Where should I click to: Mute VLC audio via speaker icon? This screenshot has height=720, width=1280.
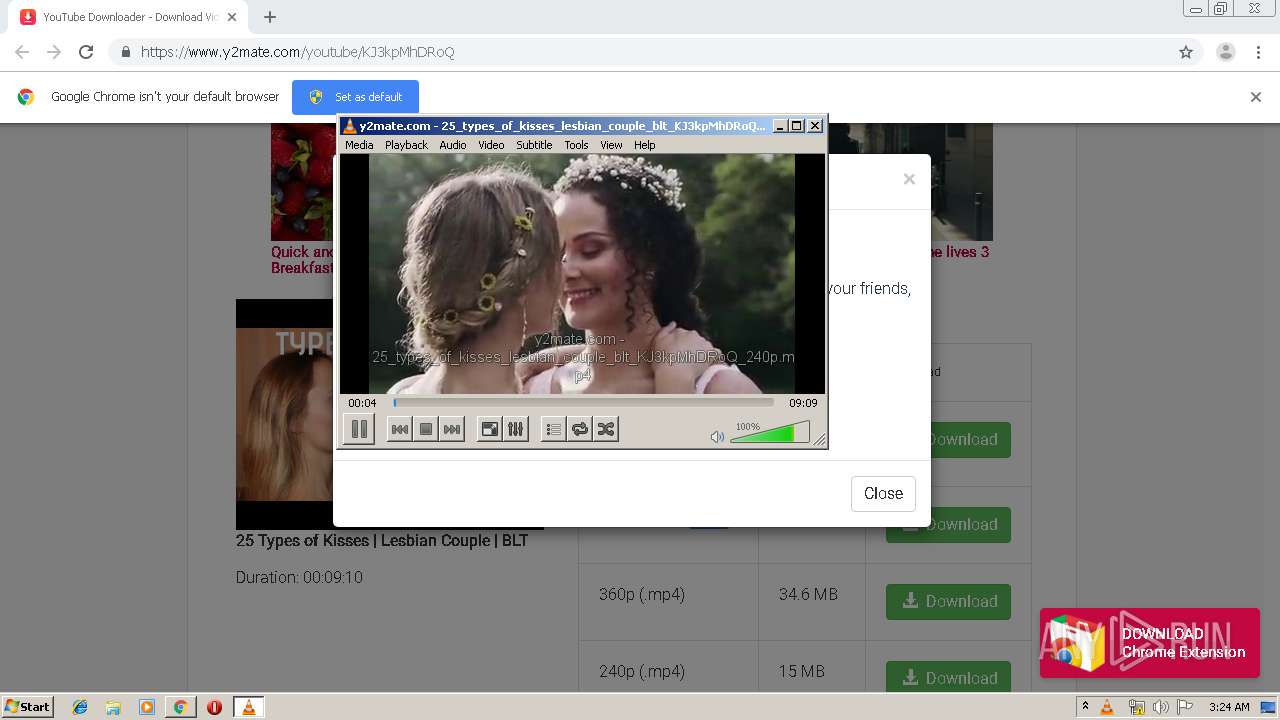point(717,437)
